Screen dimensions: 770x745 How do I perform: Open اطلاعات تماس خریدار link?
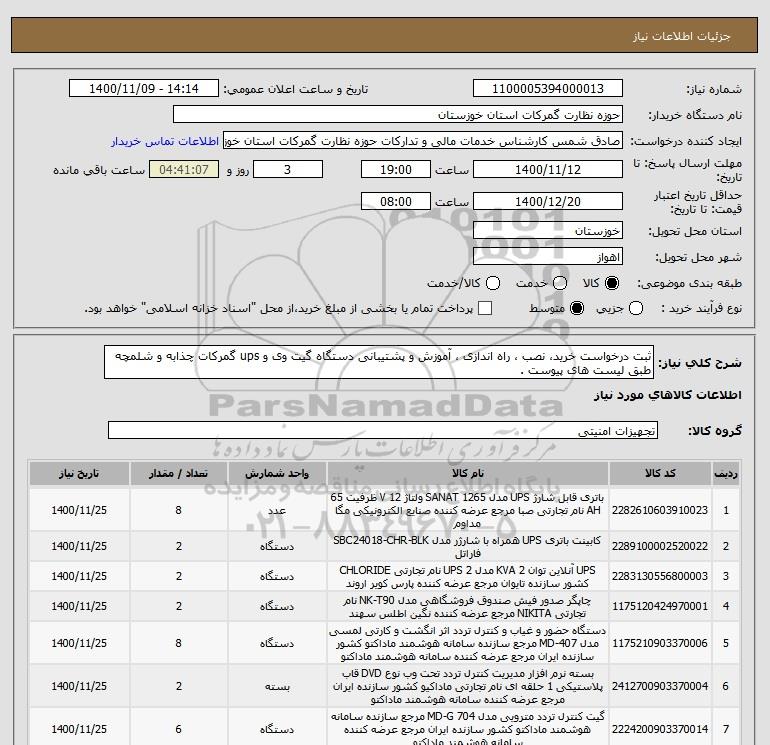(165, 141)
